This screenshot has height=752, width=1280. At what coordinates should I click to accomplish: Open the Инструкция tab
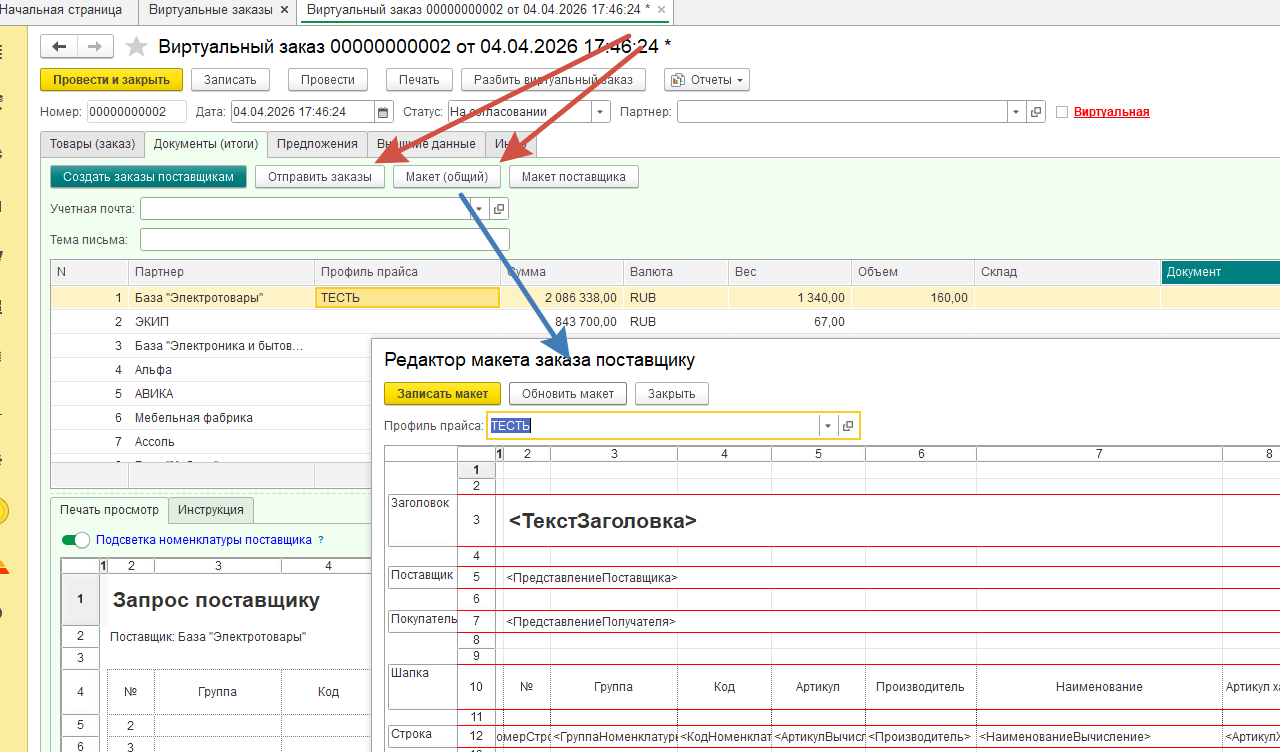[211, 510]
